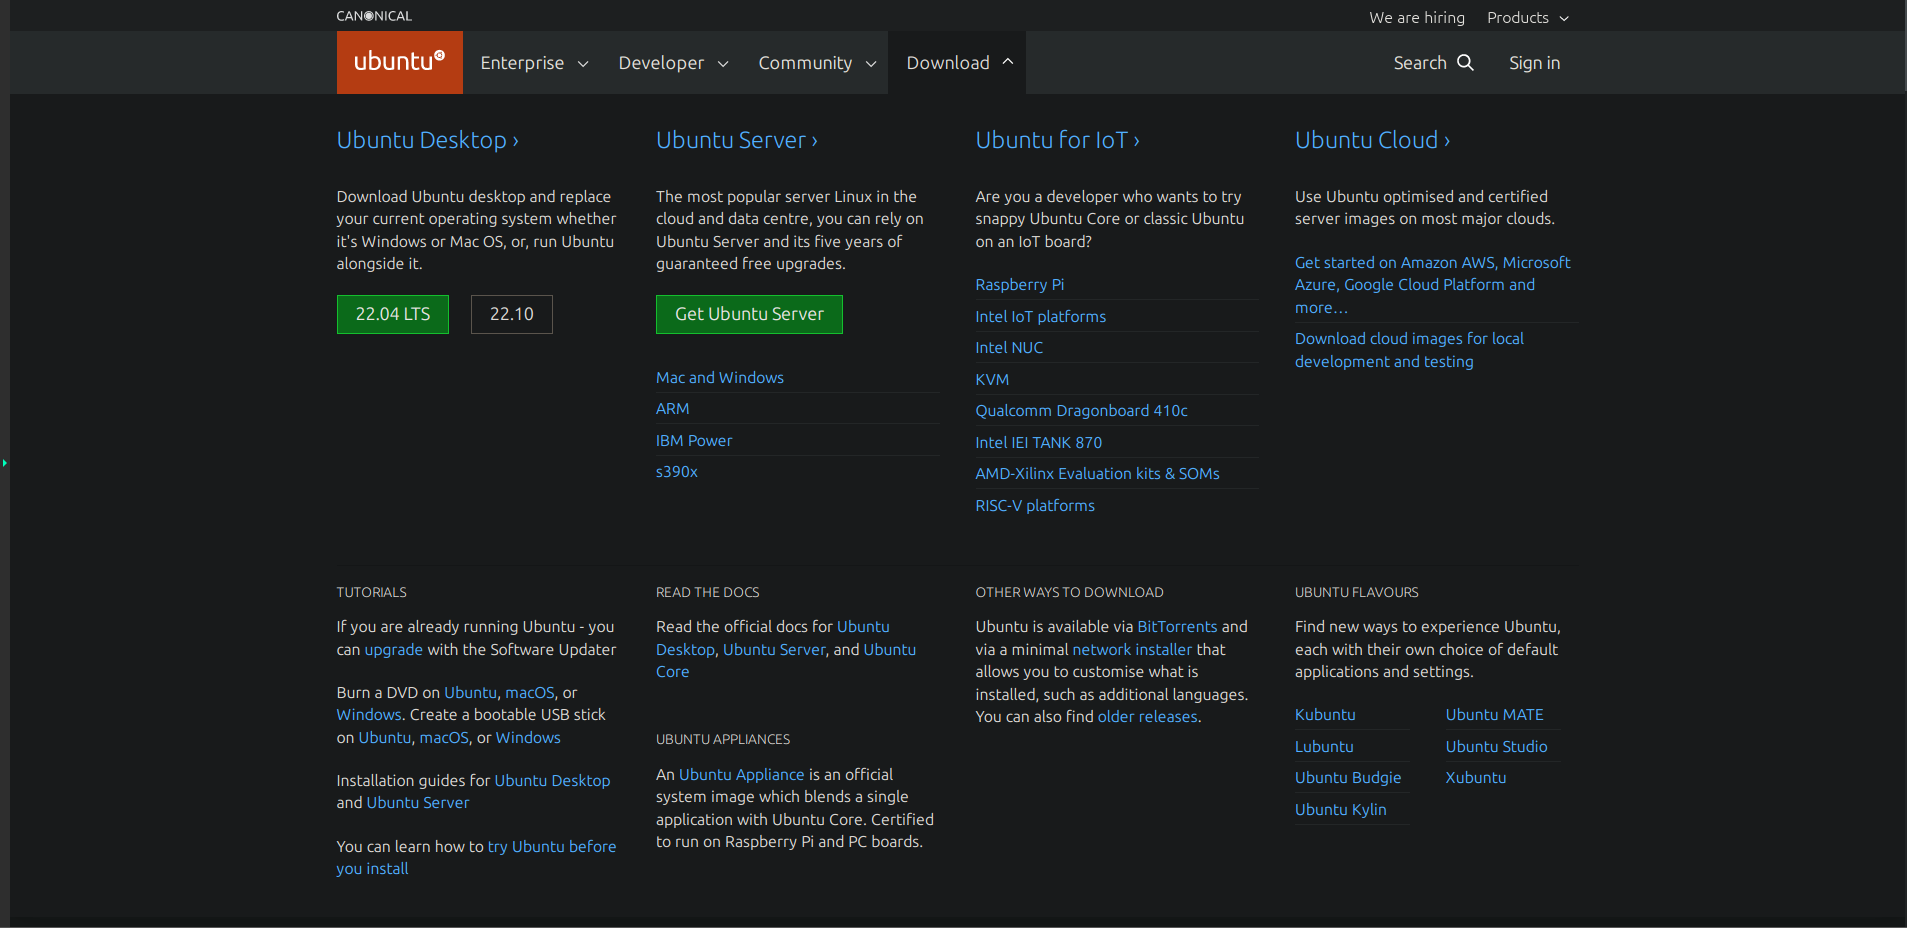The image size is (1907, 928).
Task: Open the Developer dropdown menu
Action: [673, 63]
